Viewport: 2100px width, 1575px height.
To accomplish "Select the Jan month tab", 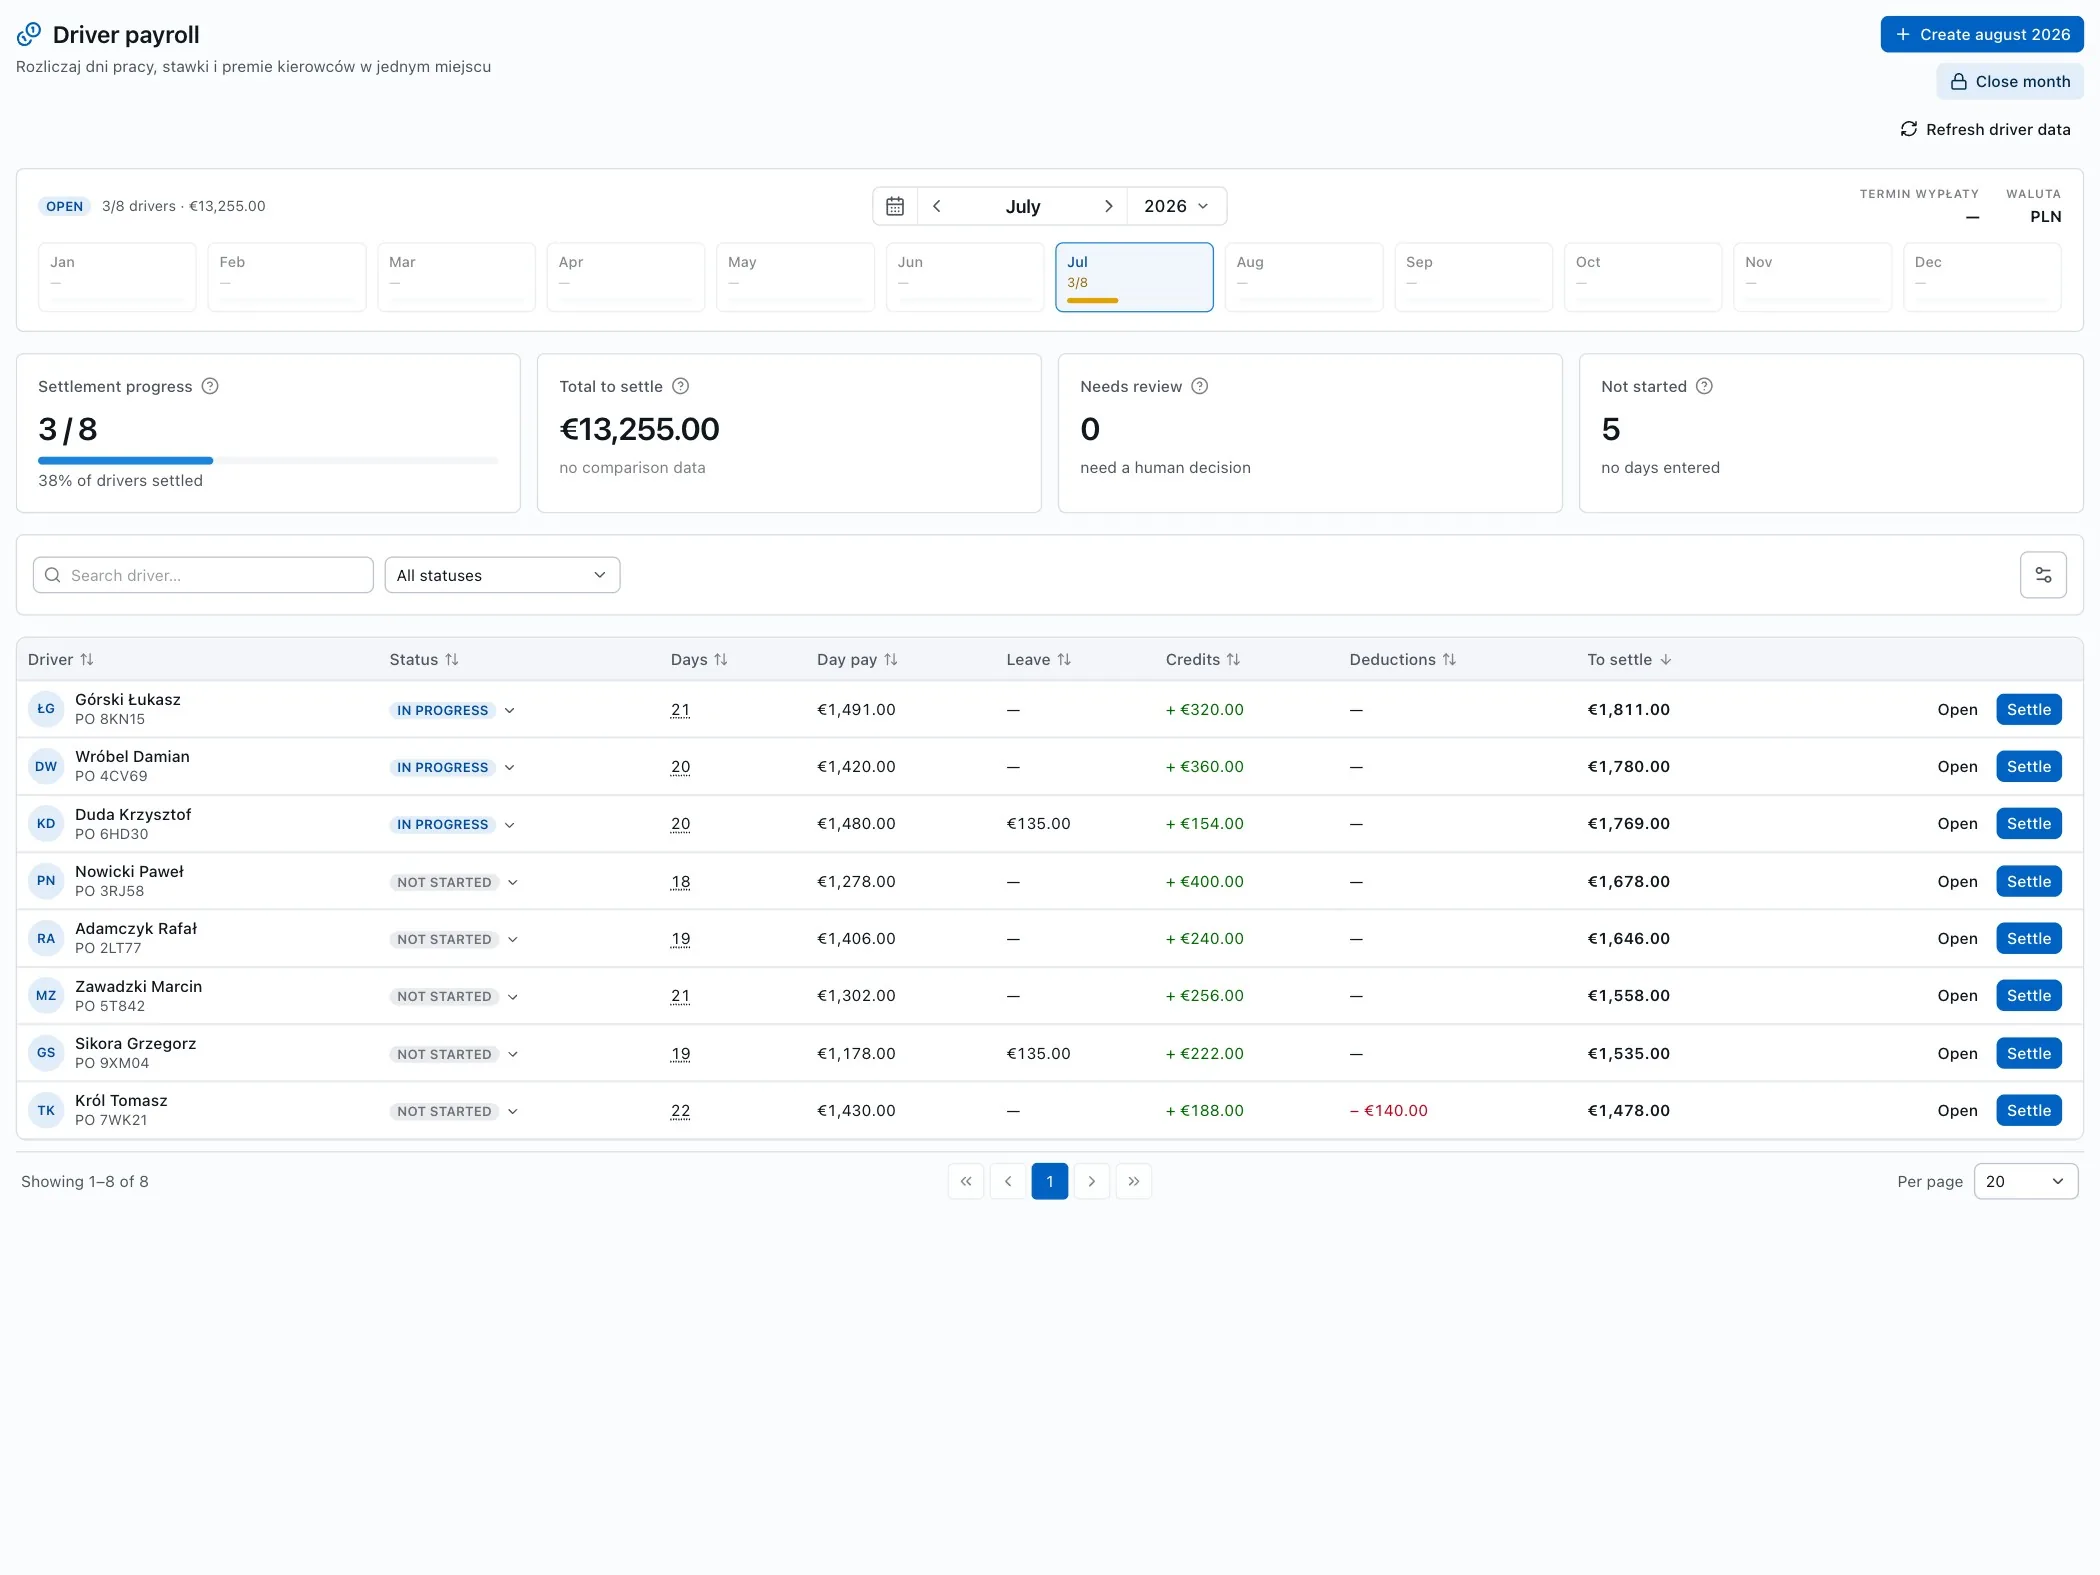I will pos(117,277).
